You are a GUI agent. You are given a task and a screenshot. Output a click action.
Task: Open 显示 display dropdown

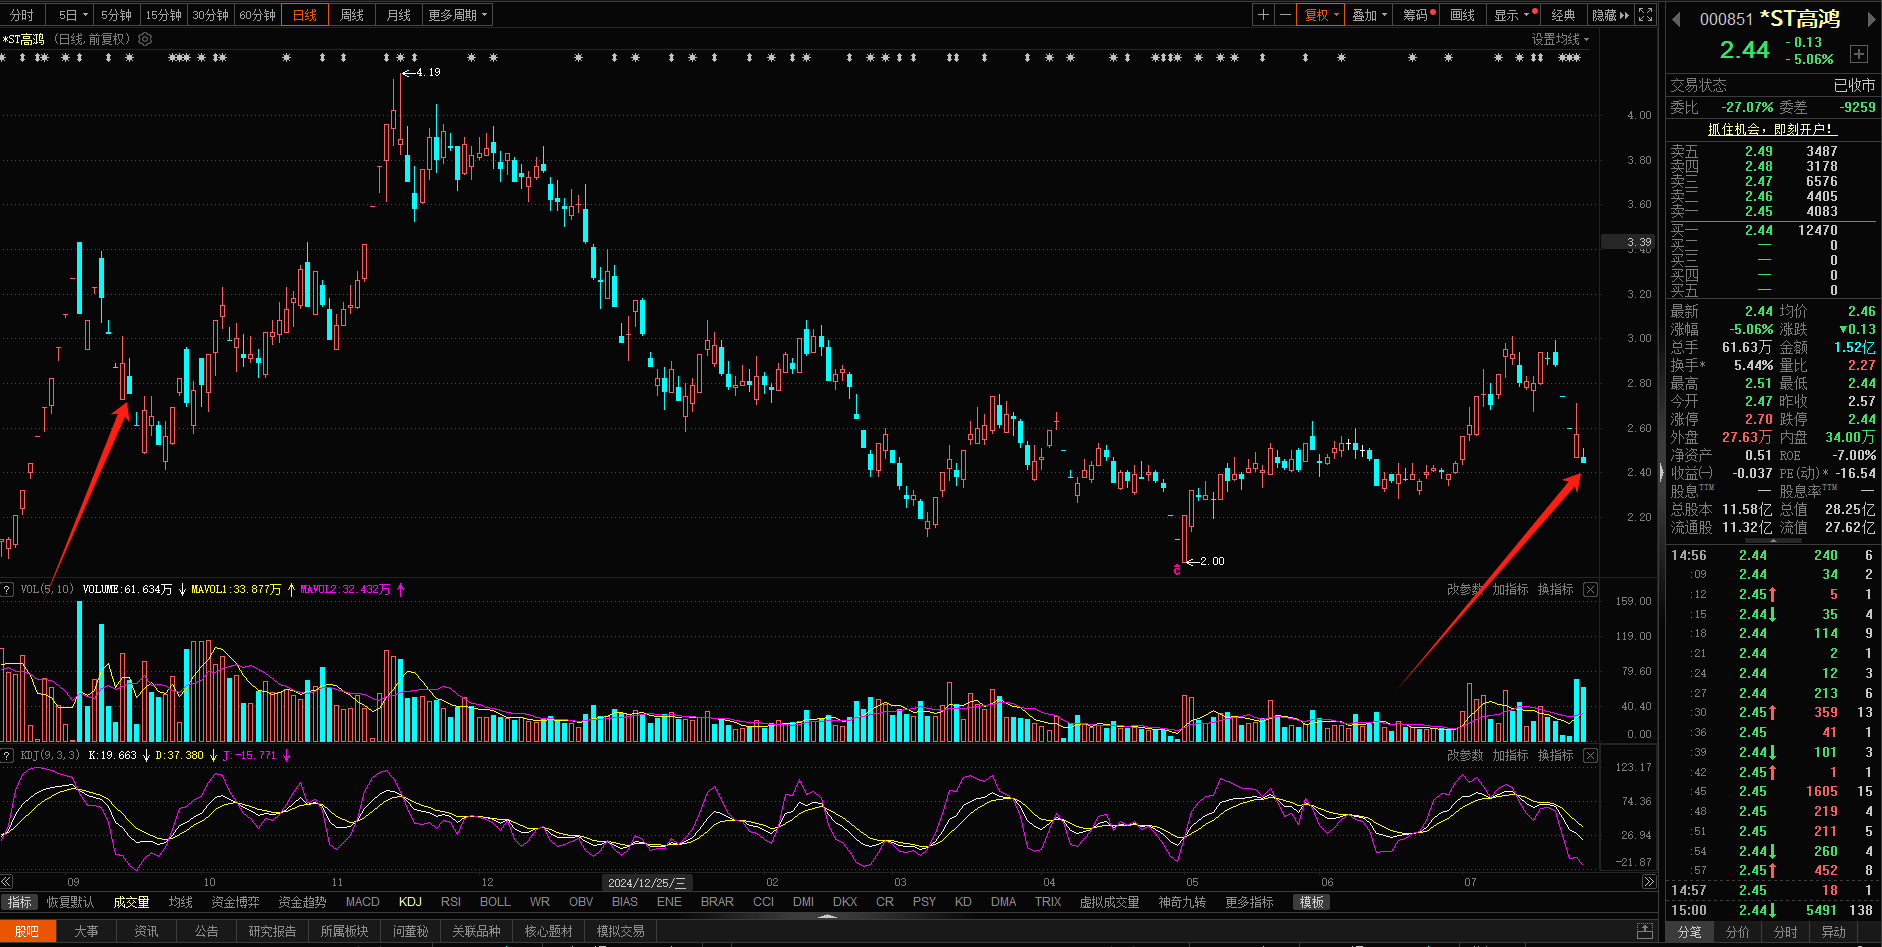pos(1511,15)
